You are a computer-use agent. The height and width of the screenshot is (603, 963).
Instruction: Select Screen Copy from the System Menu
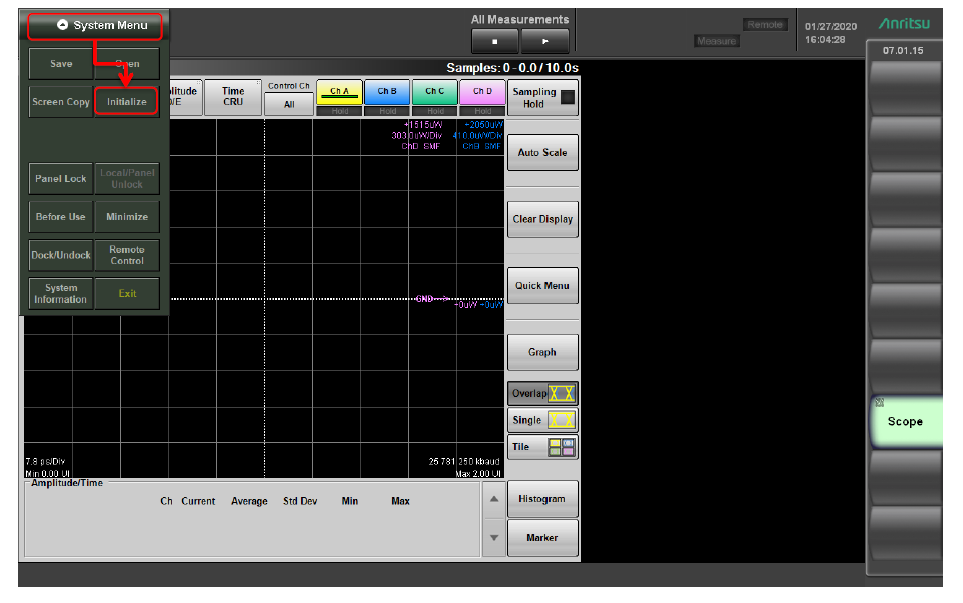(61, 102)
